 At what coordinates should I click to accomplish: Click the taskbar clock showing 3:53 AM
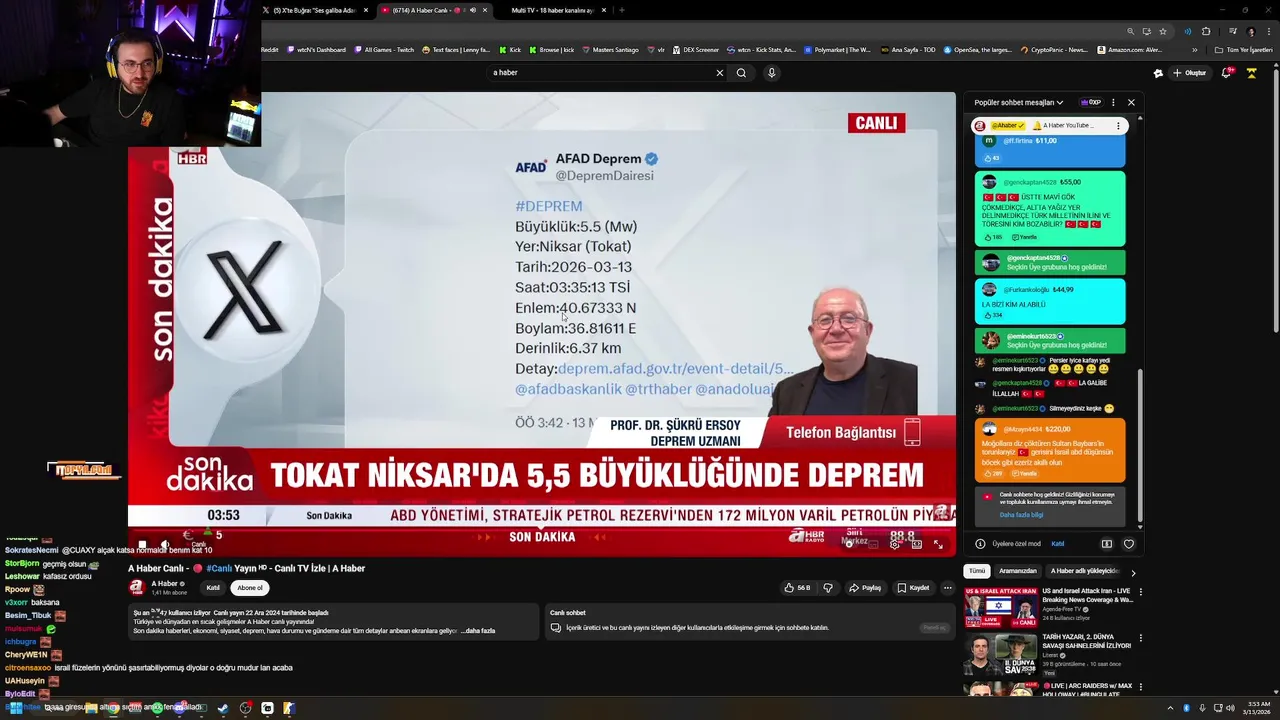pos(1258,708)
